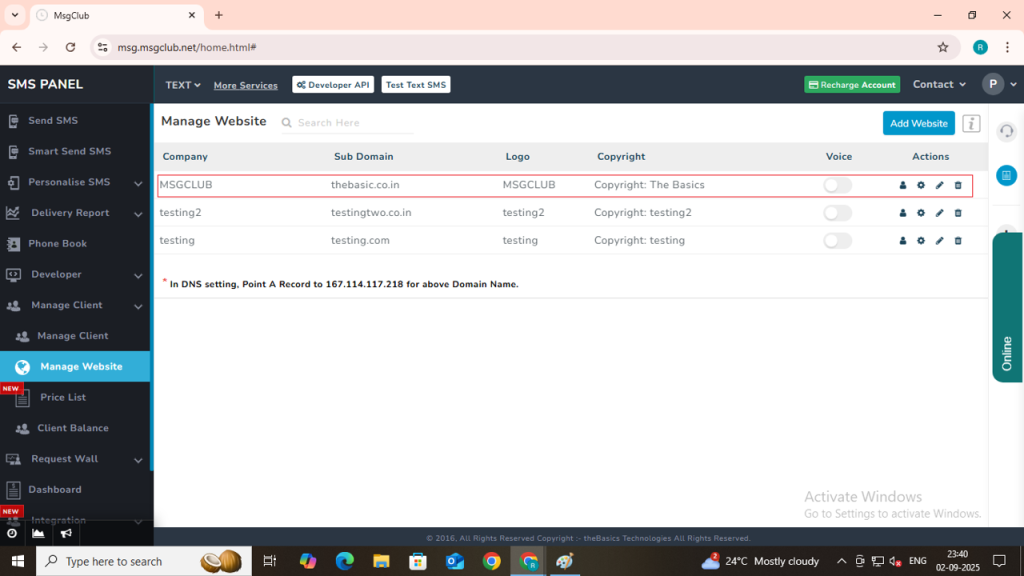Open the Developer API button

click(x=333, y=85)
